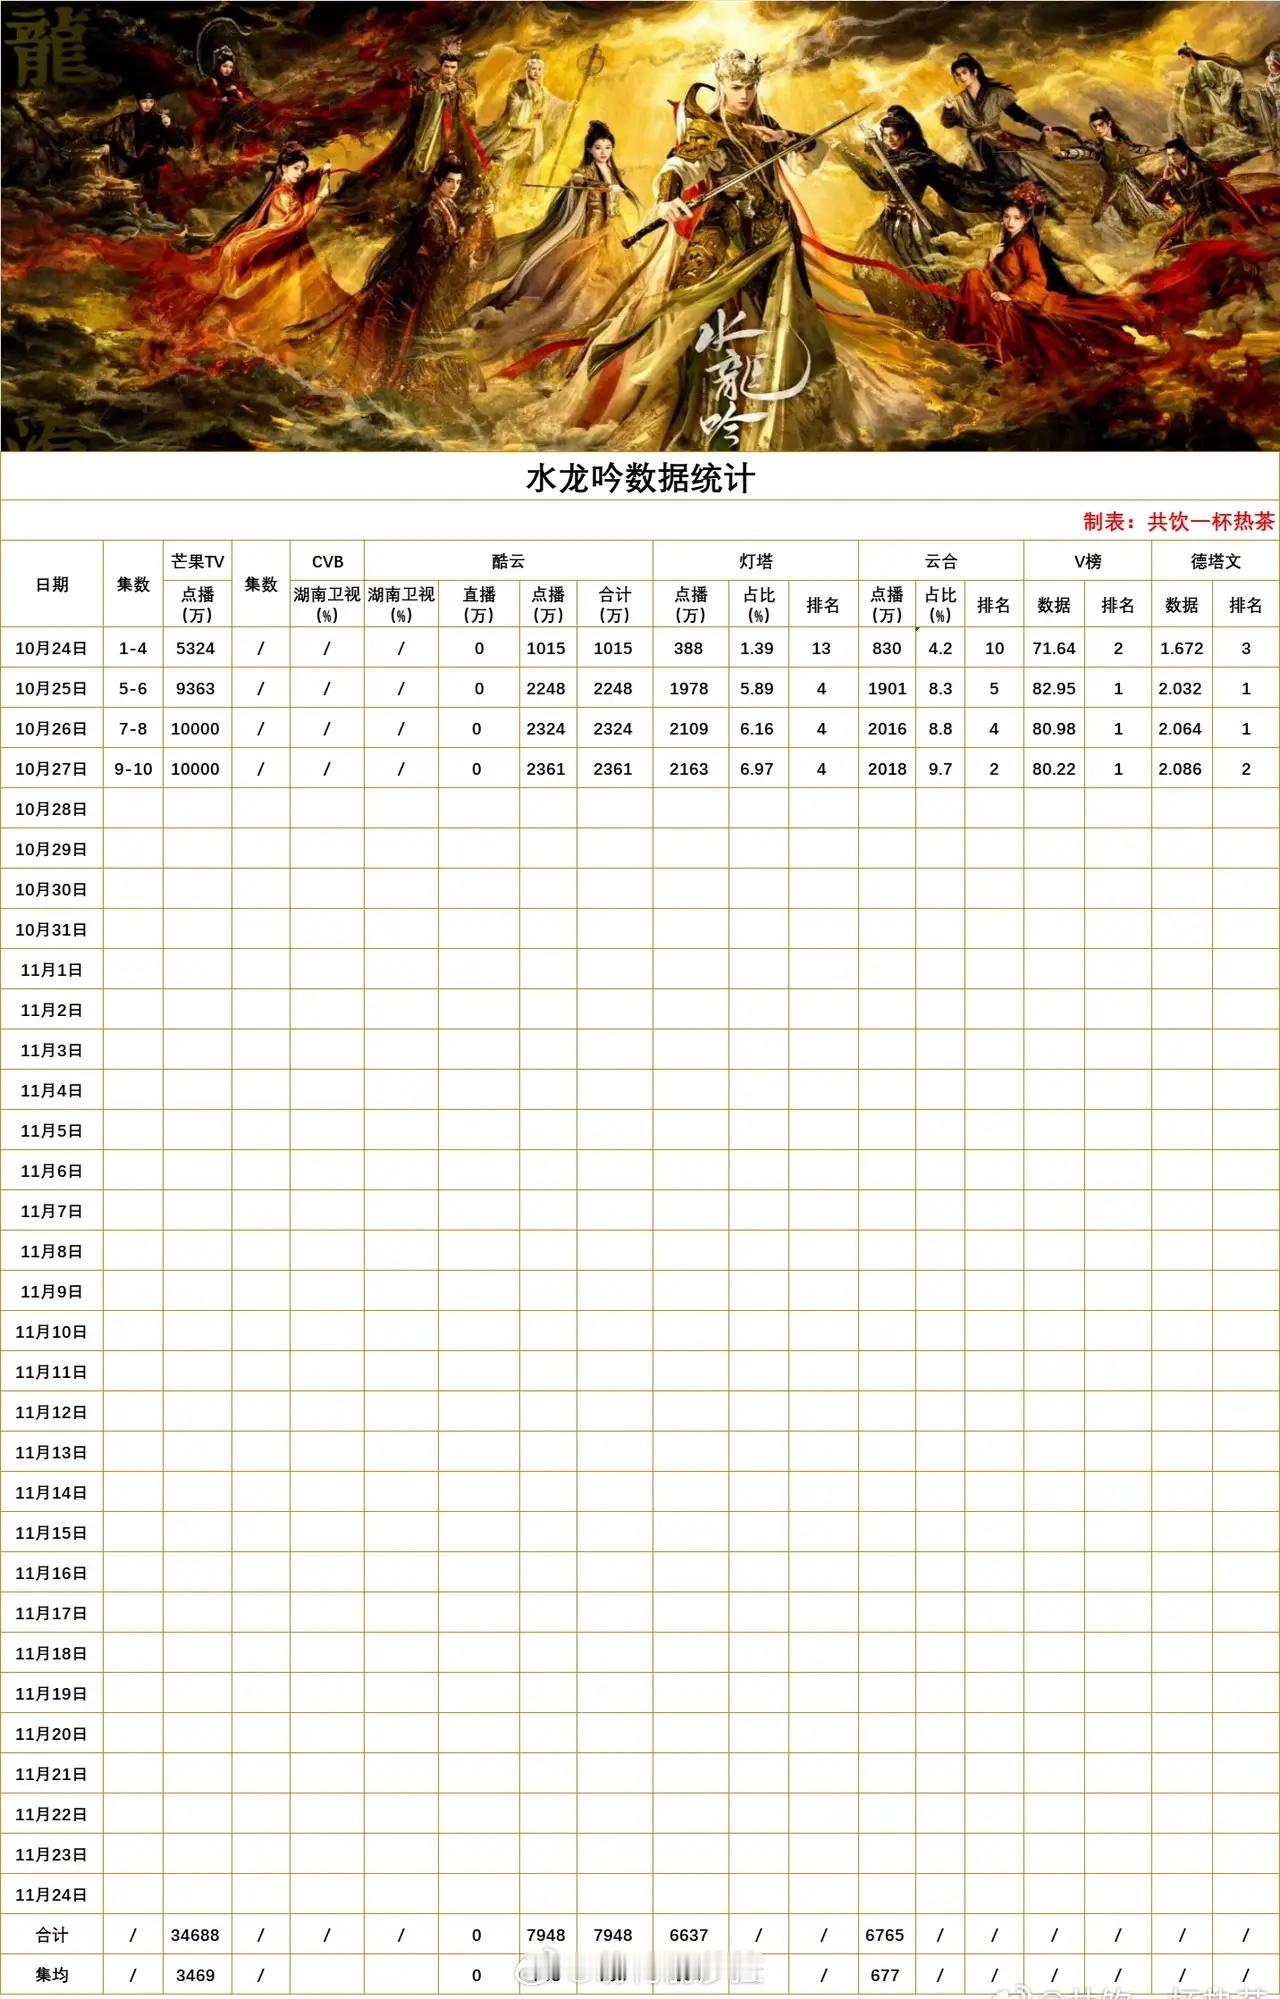Select the episode range cell 9-10
The height and width of the screenshot is (1999, 1280).
133,768
